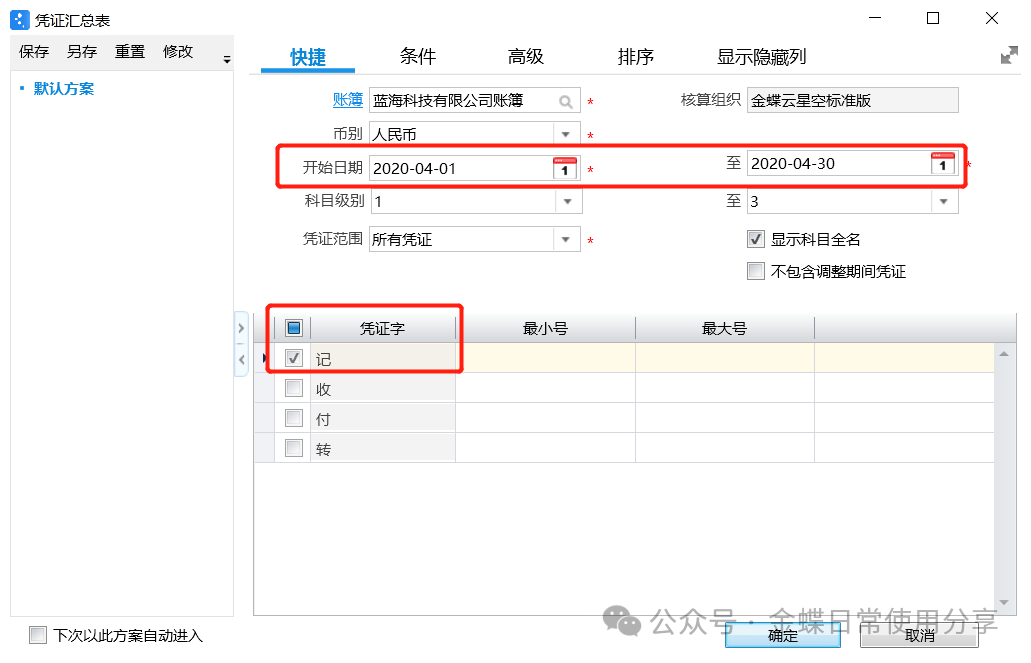Toggle the 显示科目全名 checkbox
Viewport: 1031px width, 663px height.
pos(756,239)
